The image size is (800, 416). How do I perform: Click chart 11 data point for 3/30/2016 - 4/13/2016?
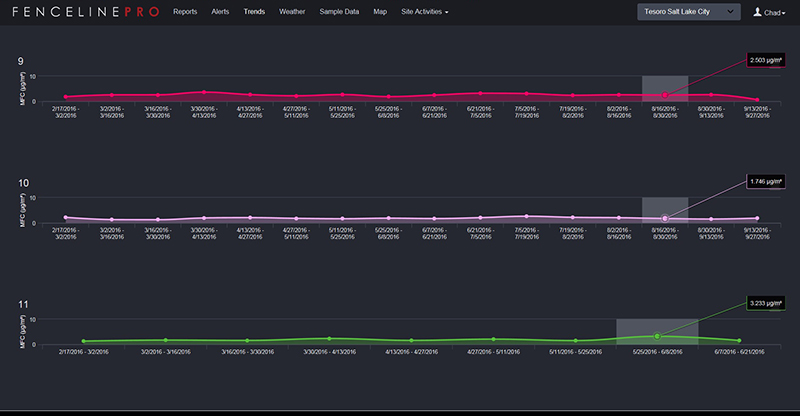(x=330, y=338)
